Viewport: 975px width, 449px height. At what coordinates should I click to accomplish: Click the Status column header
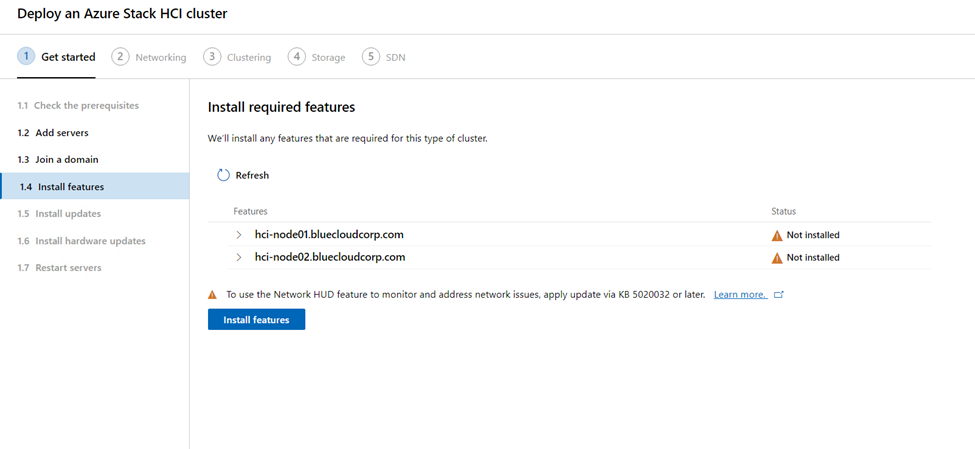(x=783, y=211)
